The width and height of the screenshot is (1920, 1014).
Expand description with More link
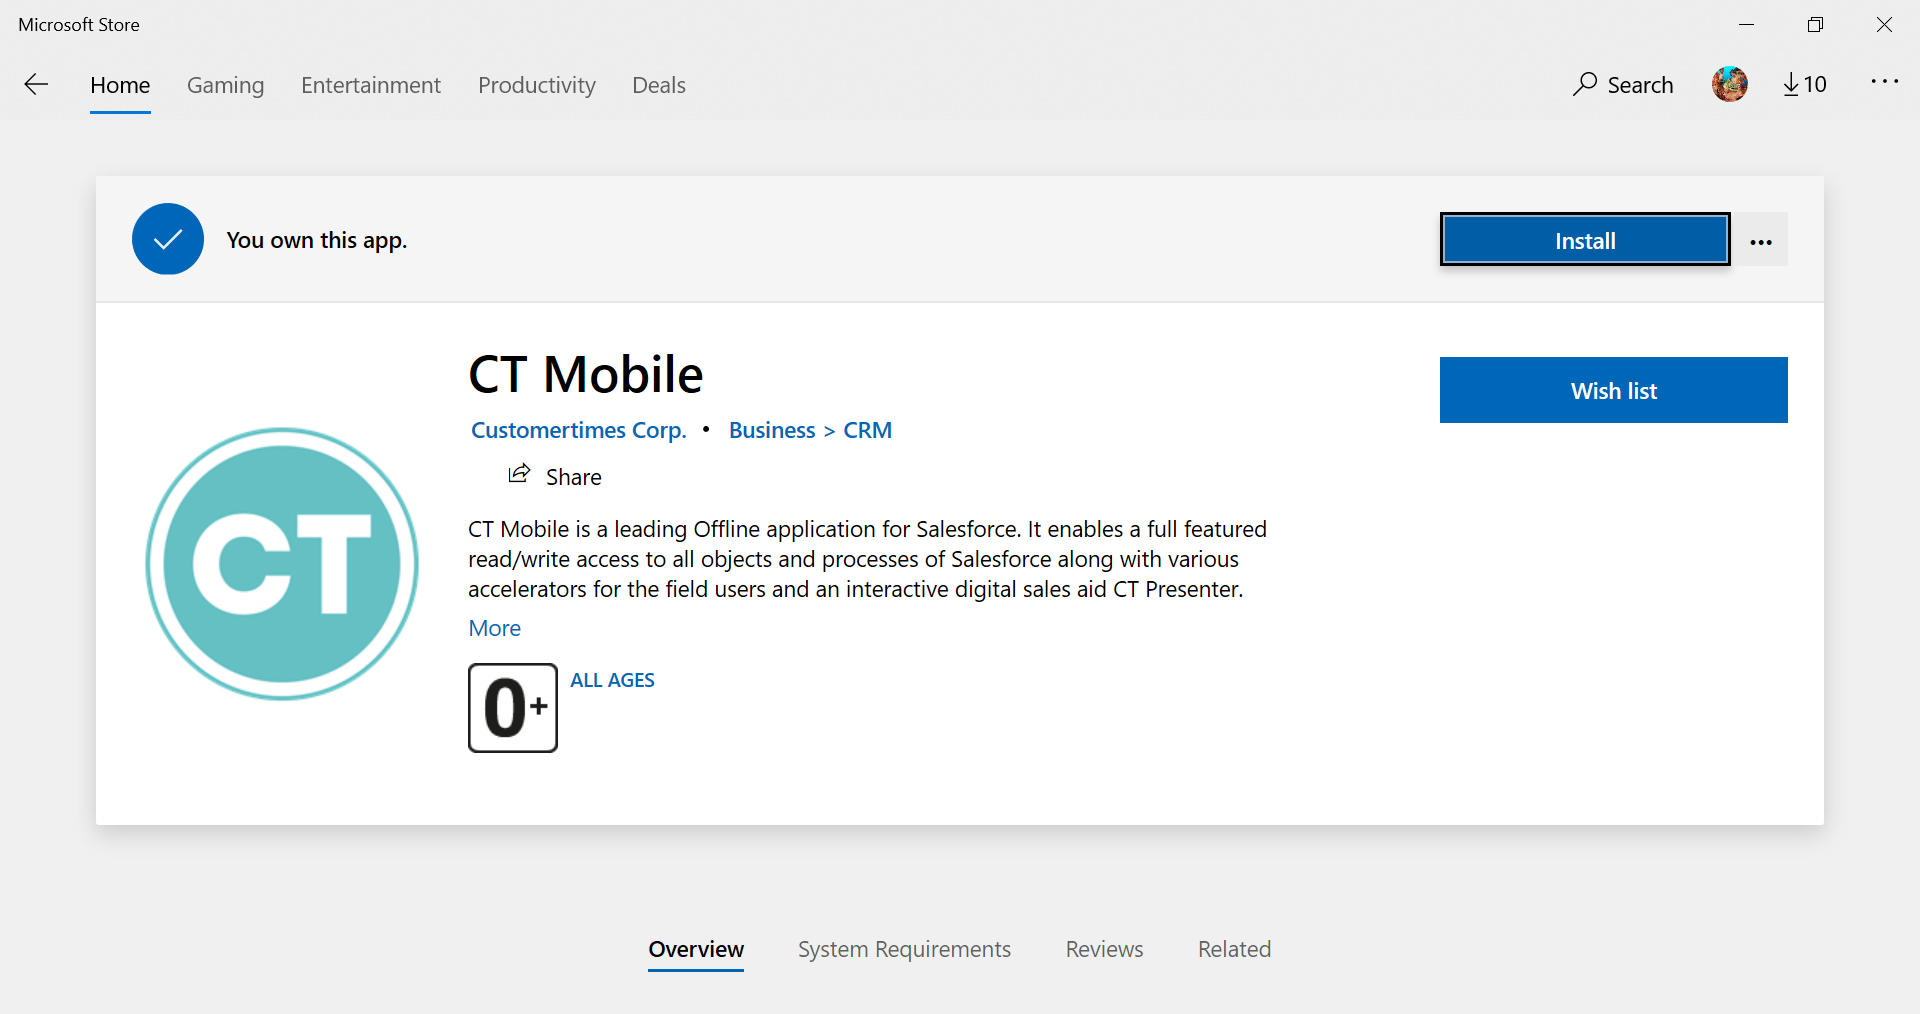(494, 628)
